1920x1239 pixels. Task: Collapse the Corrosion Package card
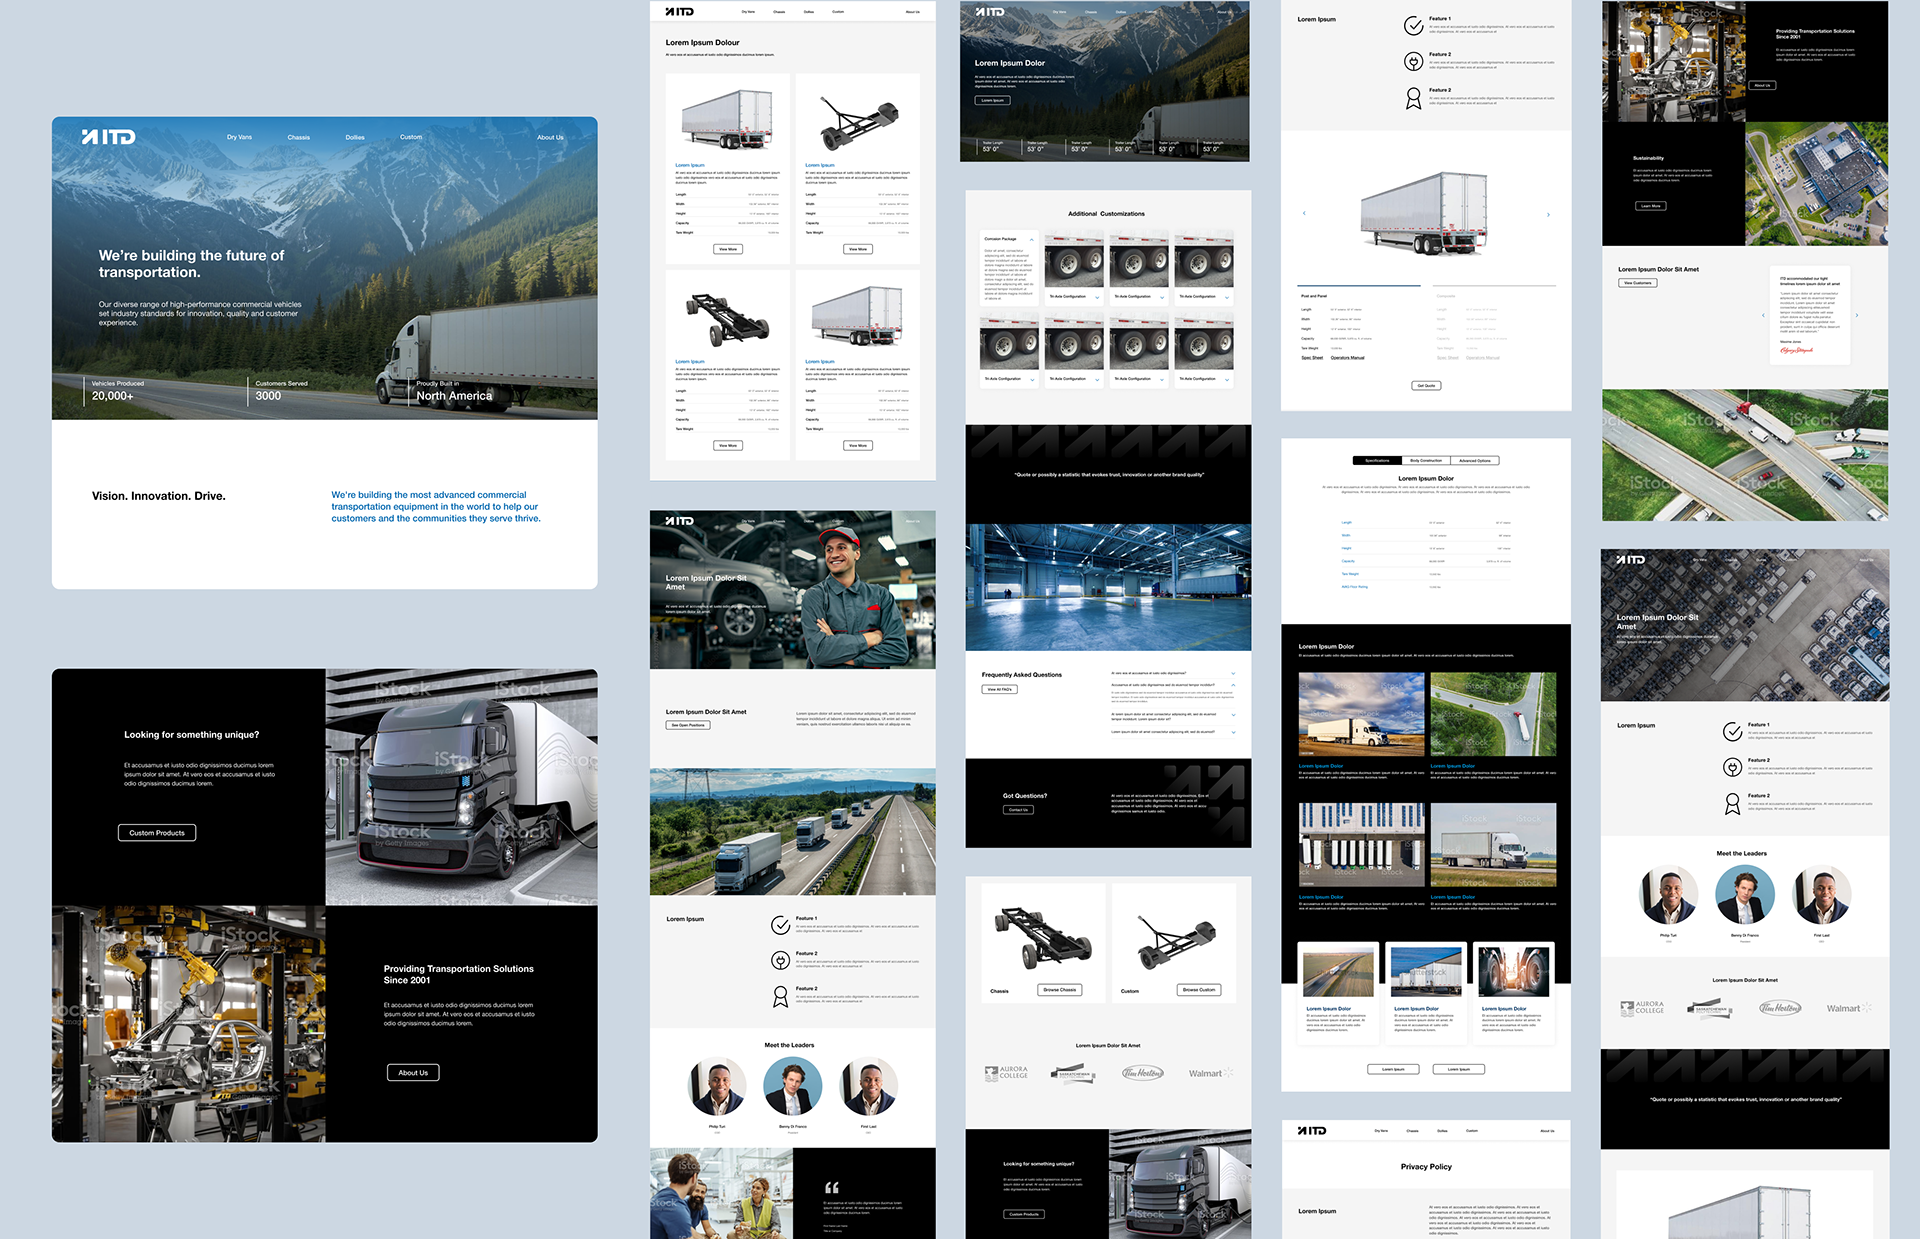pos(1032,239)
